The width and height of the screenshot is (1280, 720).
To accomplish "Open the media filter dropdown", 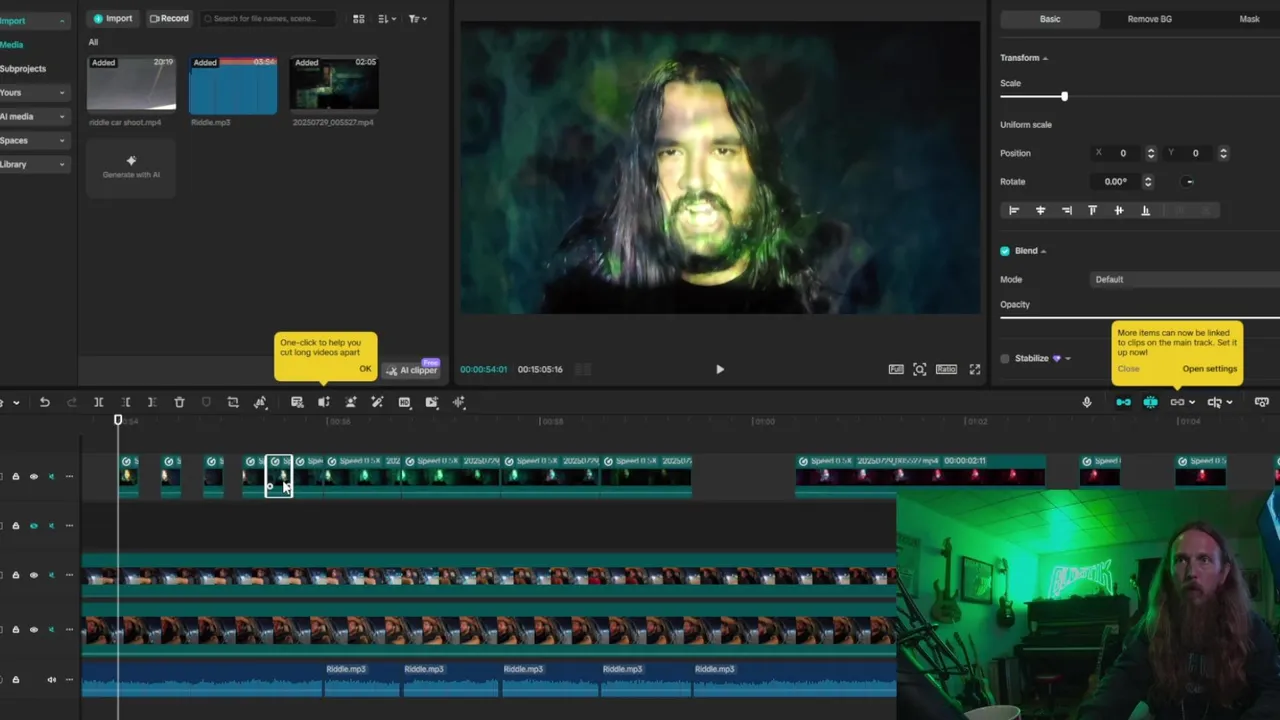I will coord(418,18).
